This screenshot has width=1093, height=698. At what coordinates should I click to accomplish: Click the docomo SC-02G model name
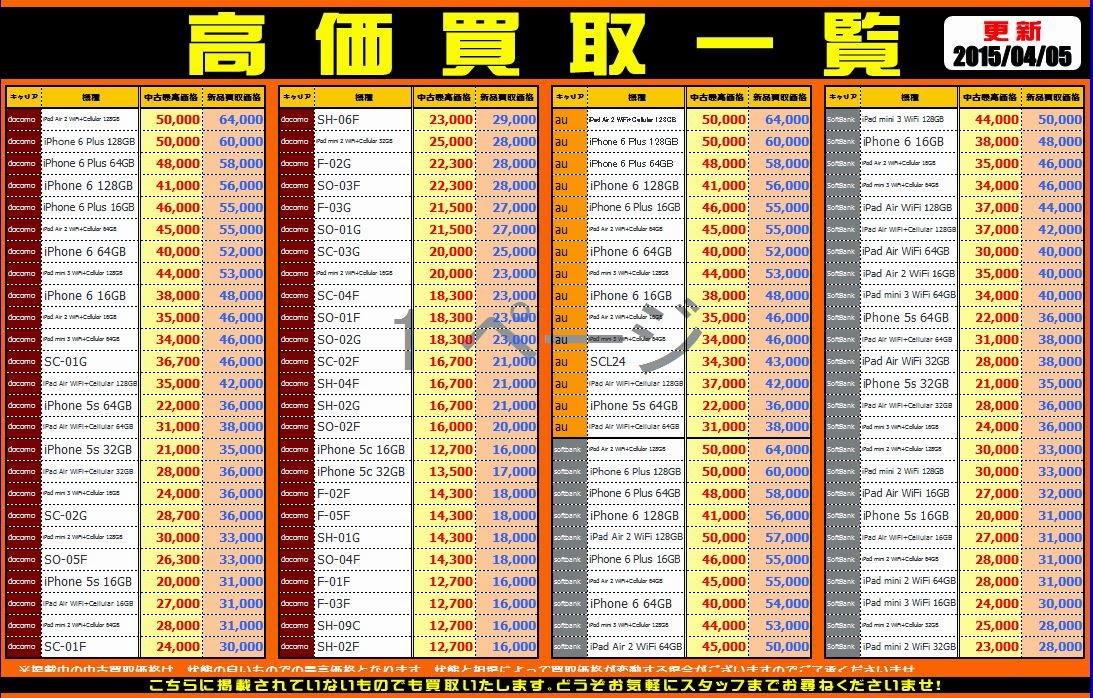click(x=66, y=516)
